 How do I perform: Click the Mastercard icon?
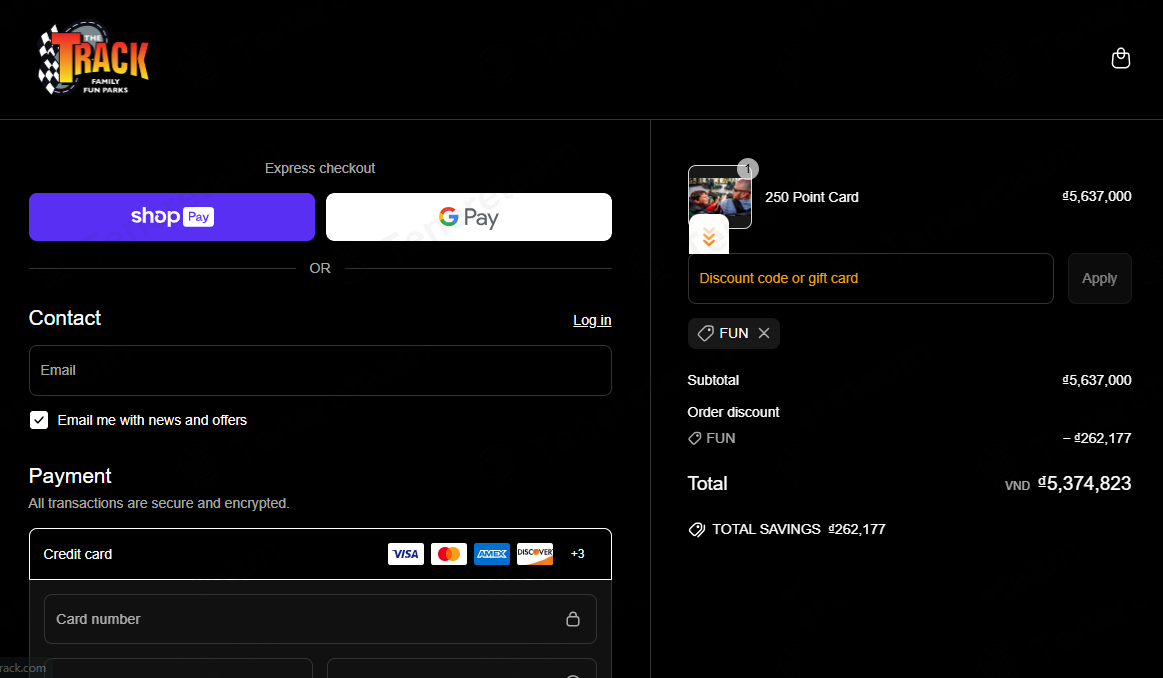pyautogui.click(x=449, y=554)
